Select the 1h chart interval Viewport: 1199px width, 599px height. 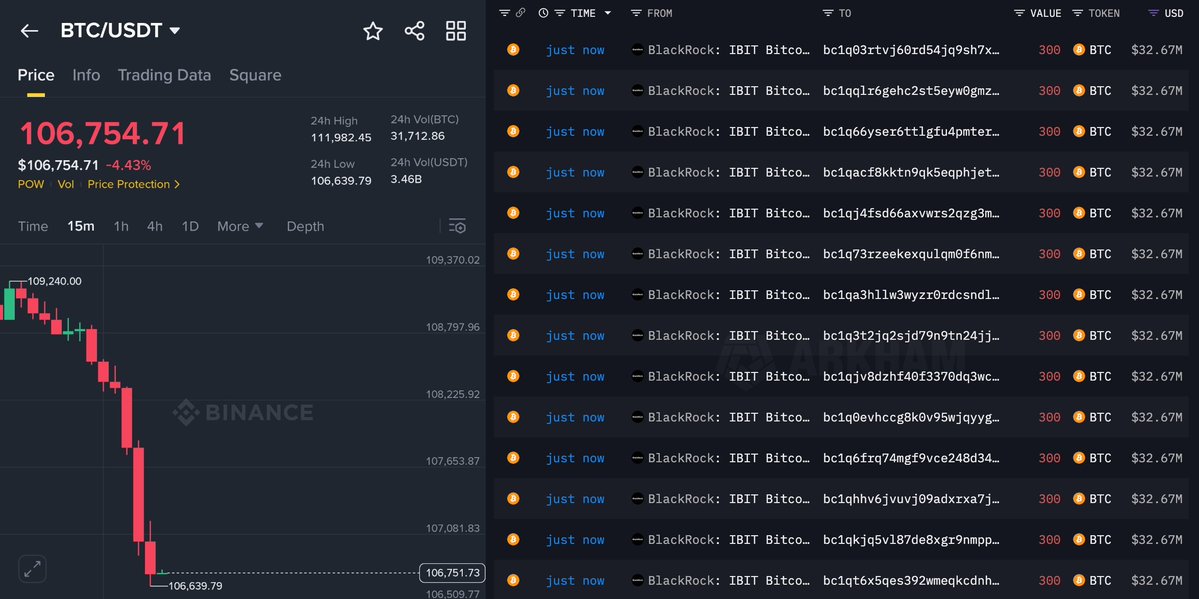click(121, 226)
